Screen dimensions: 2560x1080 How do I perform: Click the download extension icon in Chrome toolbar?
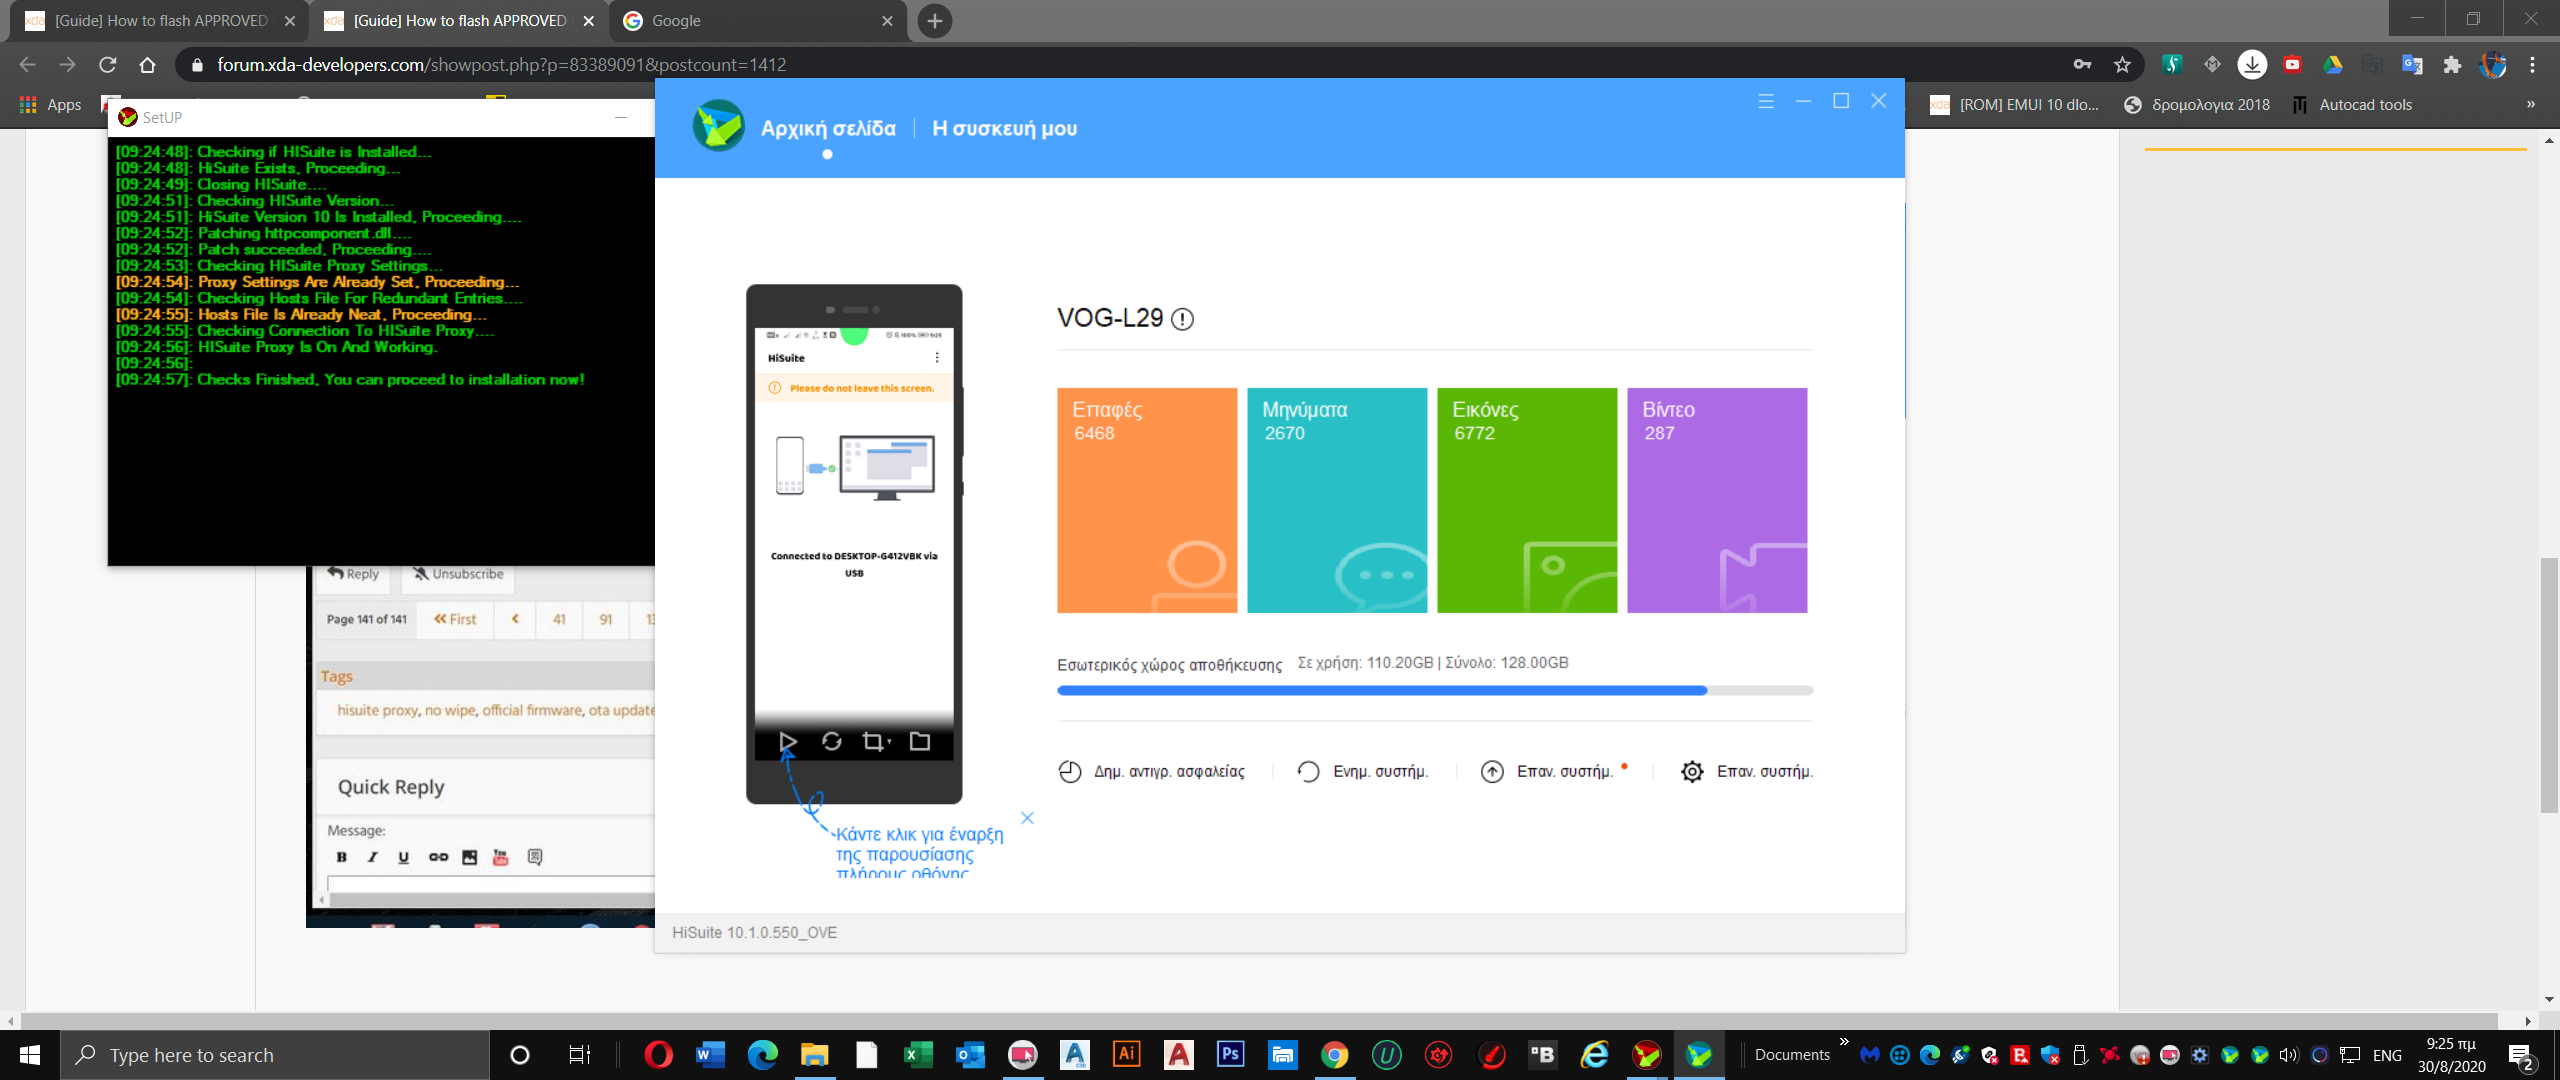coord(2252,65)
